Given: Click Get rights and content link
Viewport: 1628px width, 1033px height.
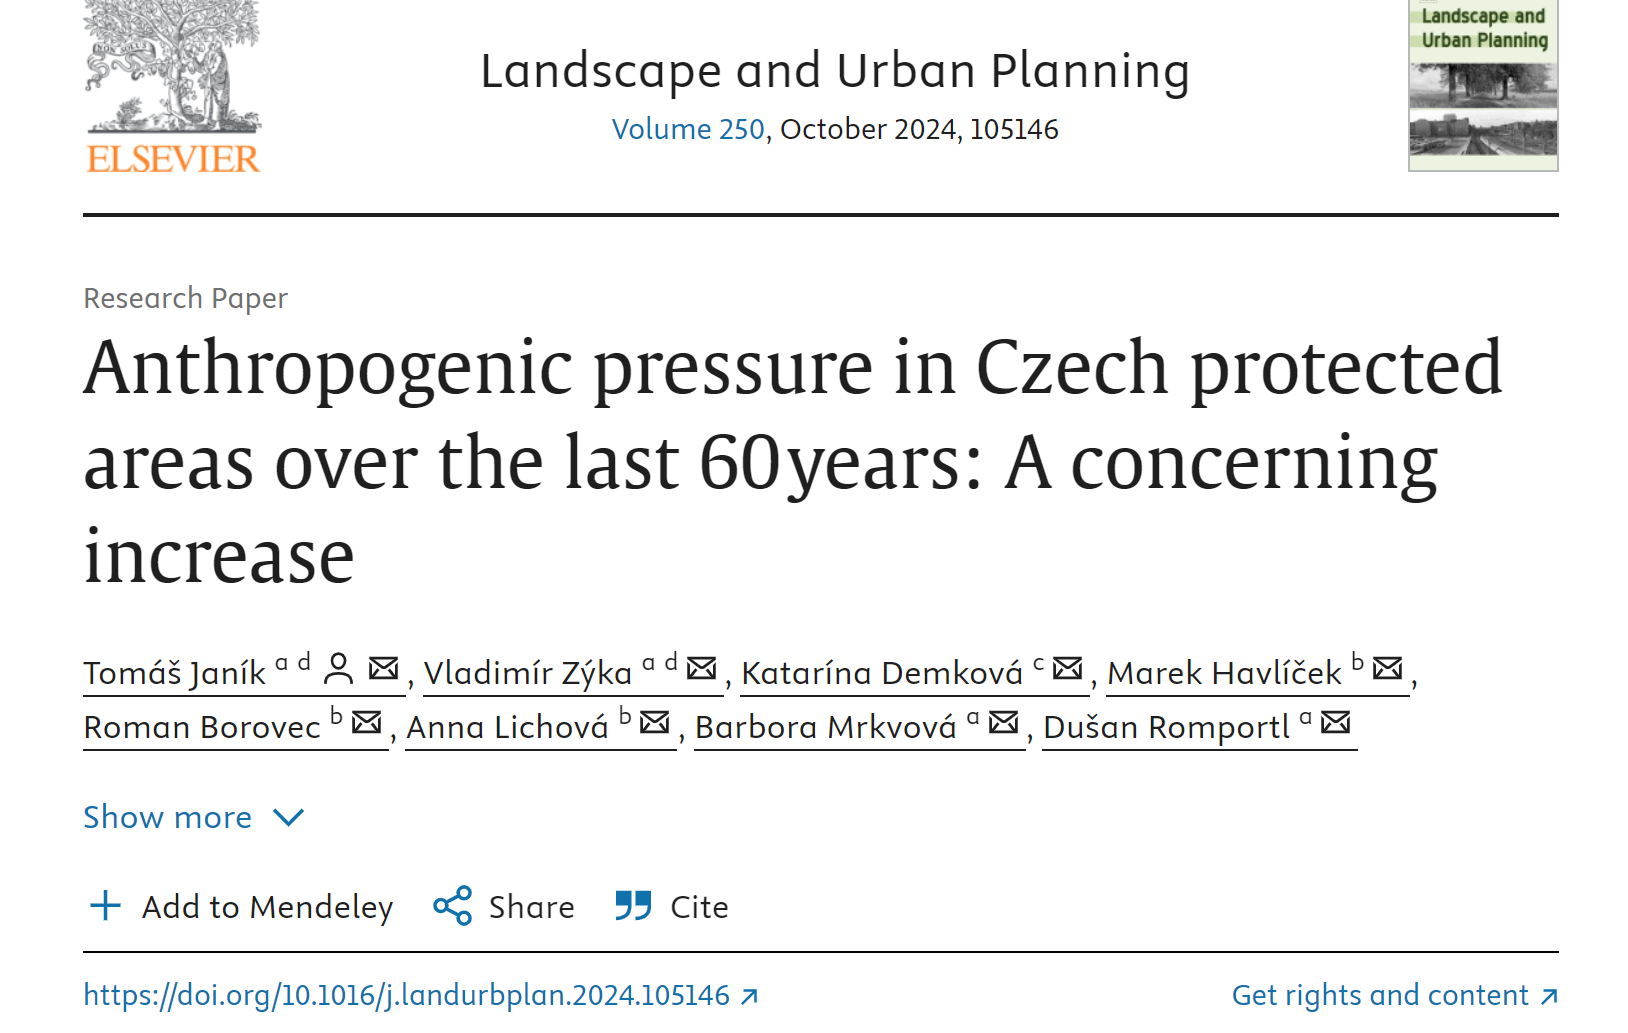Looking at the screenshot, I should [1395, 996].
